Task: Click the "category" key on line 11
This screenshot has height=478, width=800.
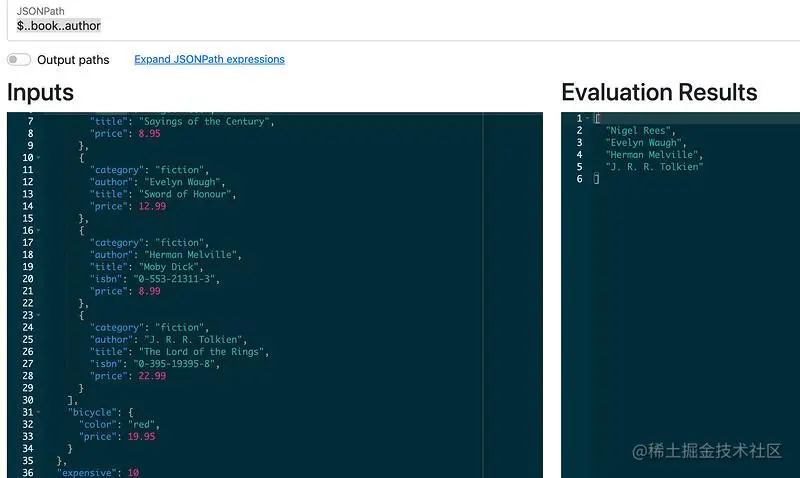Action: tap(117, 170)
